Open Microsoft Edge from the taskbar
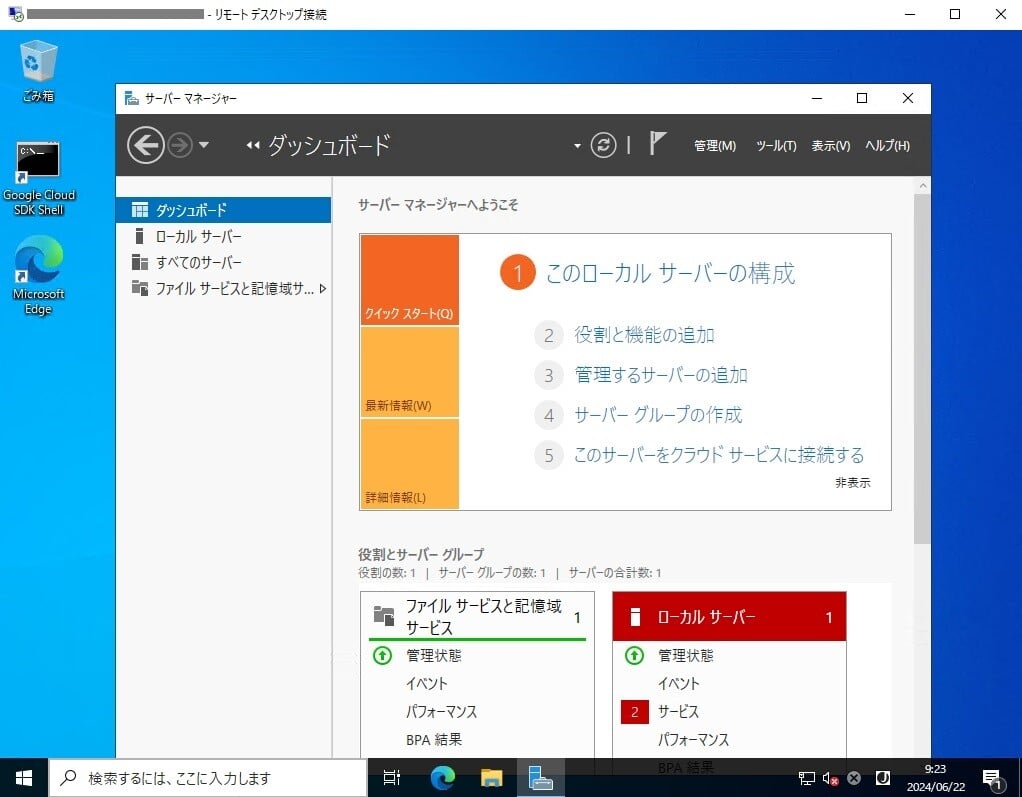1022x797 pixels. coord(442,777)
